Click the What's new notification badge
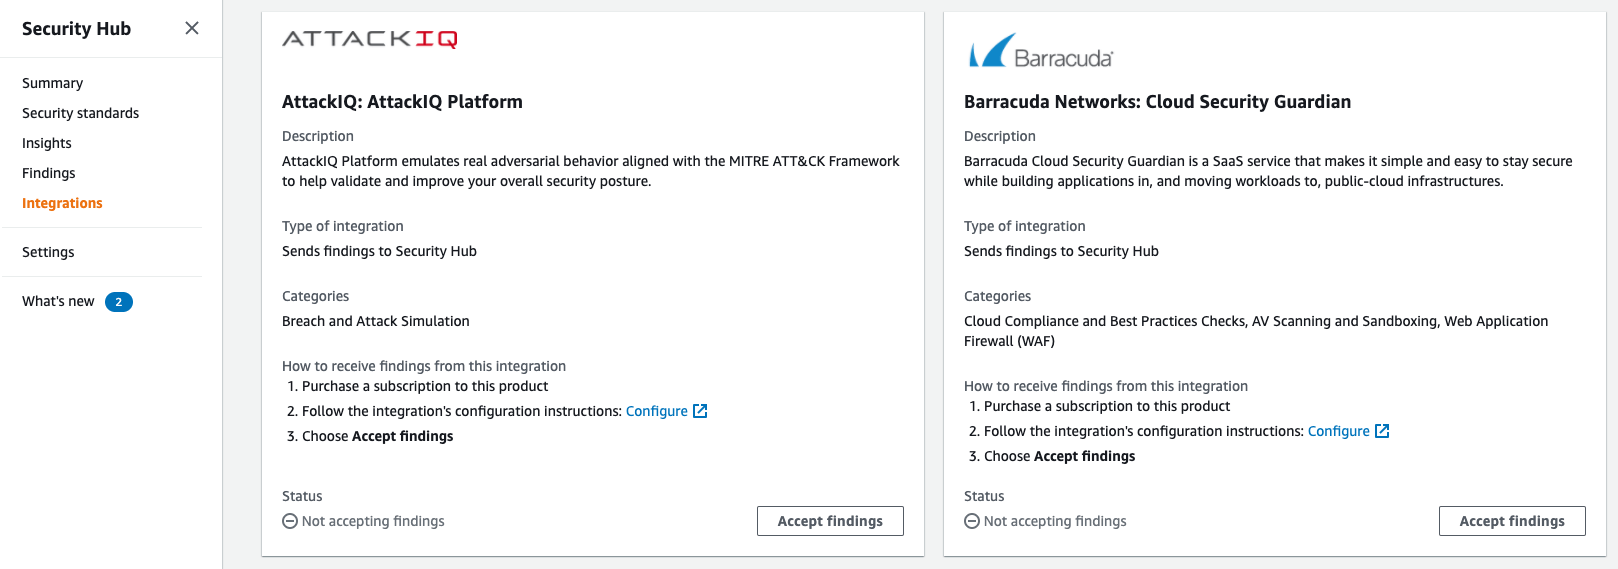Image resolution: width=1618 pixels, height=569 pixels. [119, 302]
